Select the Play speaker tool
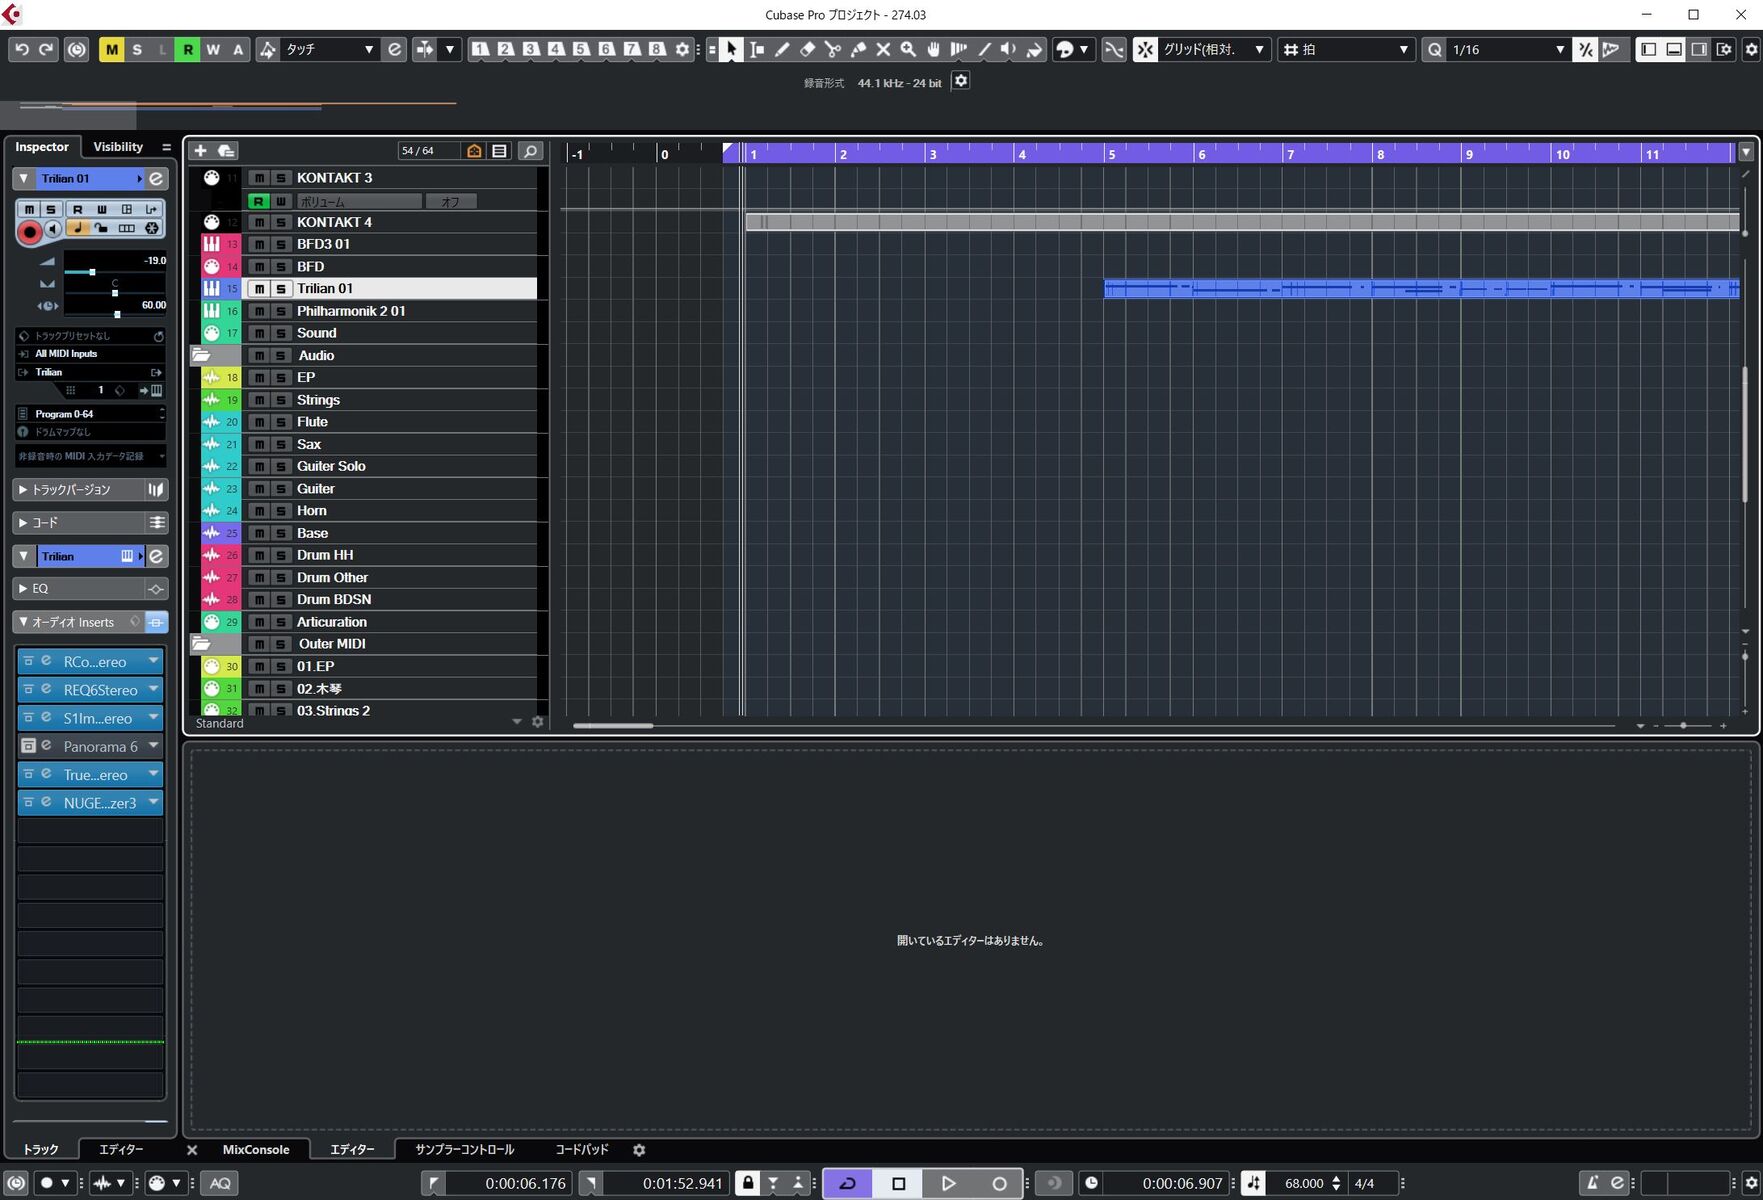The width and height of the screenshot is (1763, 1200). coord(1009,49)
